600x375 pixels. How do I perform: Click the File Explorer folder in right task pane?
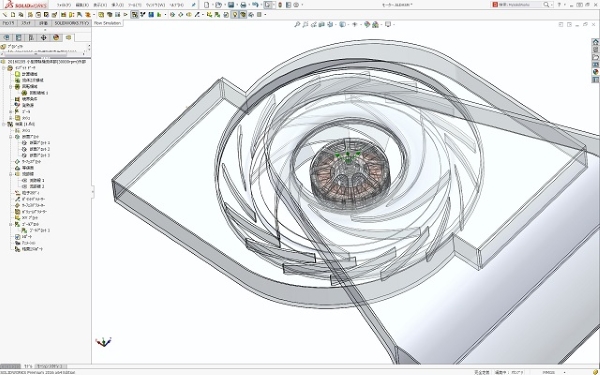pyautogui.click(x=595, y=57)
